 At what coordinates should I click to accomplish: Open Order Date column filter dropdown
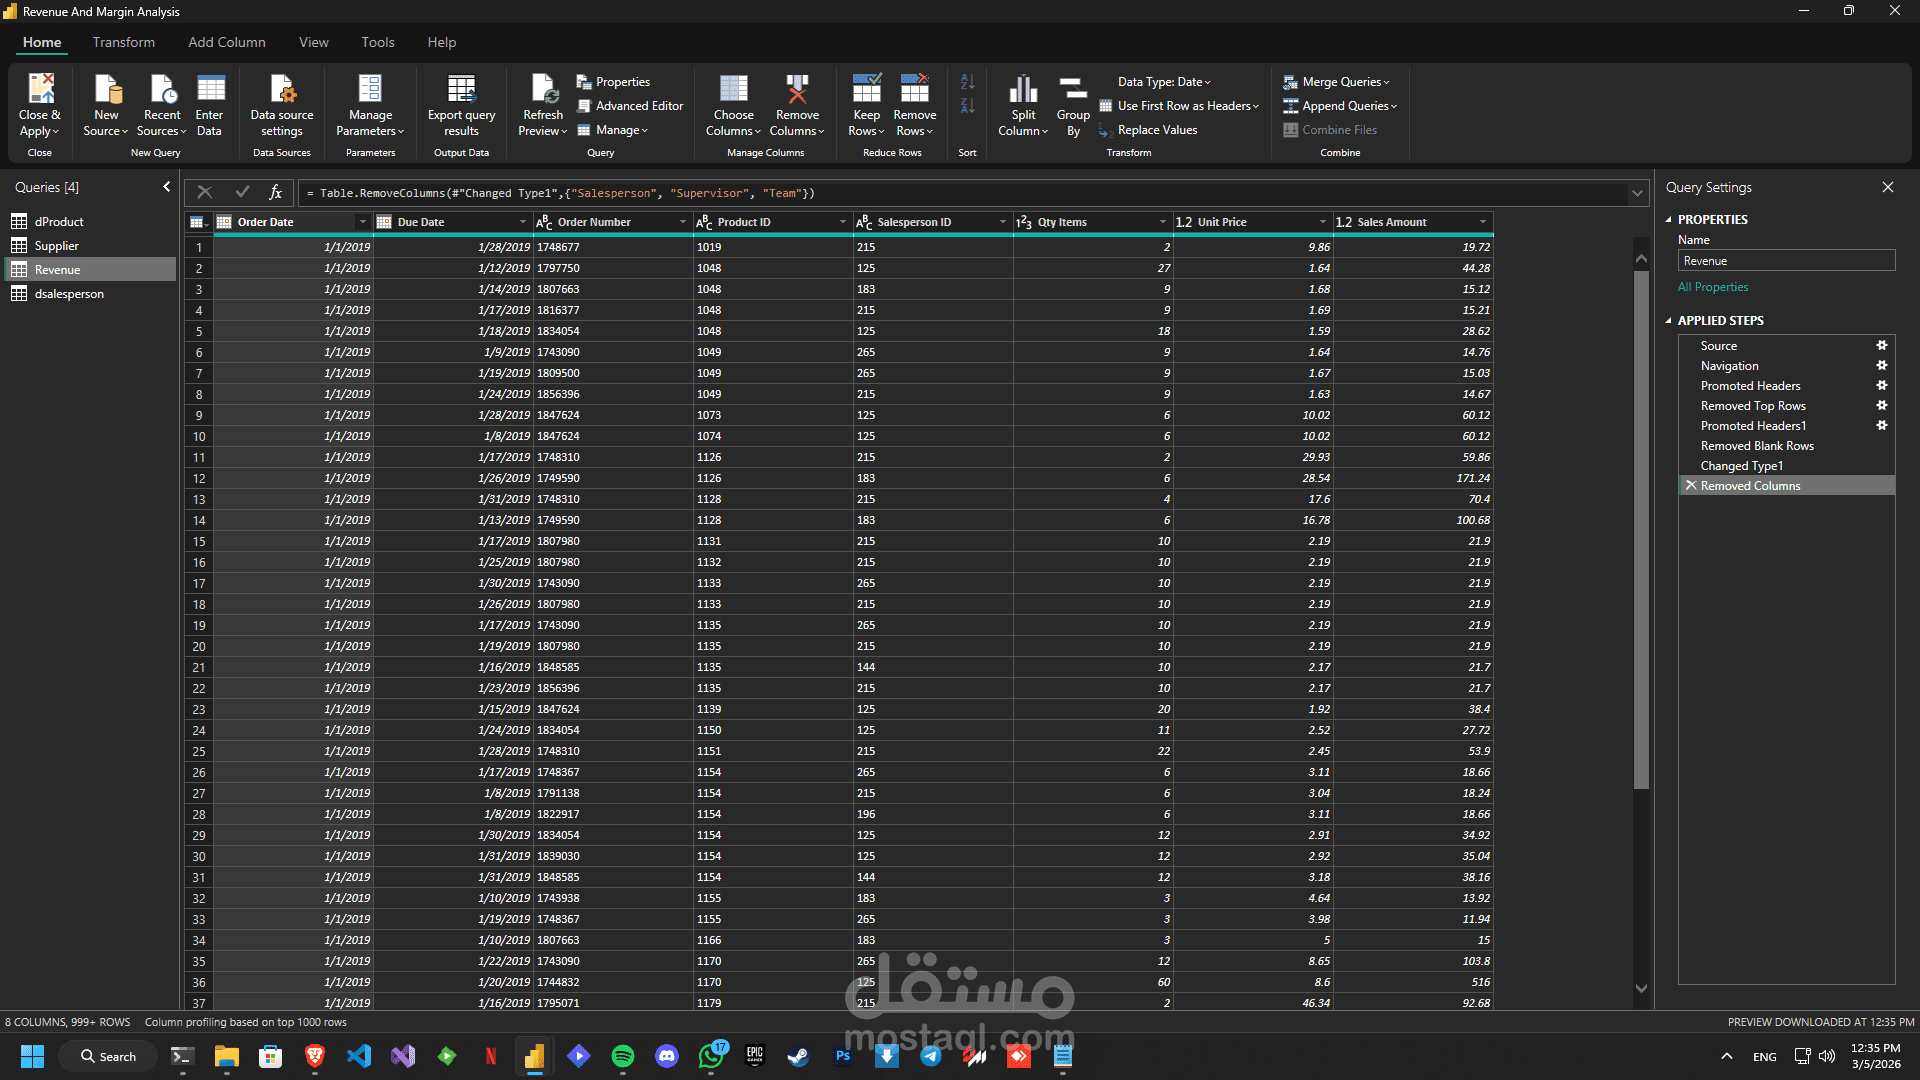click(x=362, y=222)
